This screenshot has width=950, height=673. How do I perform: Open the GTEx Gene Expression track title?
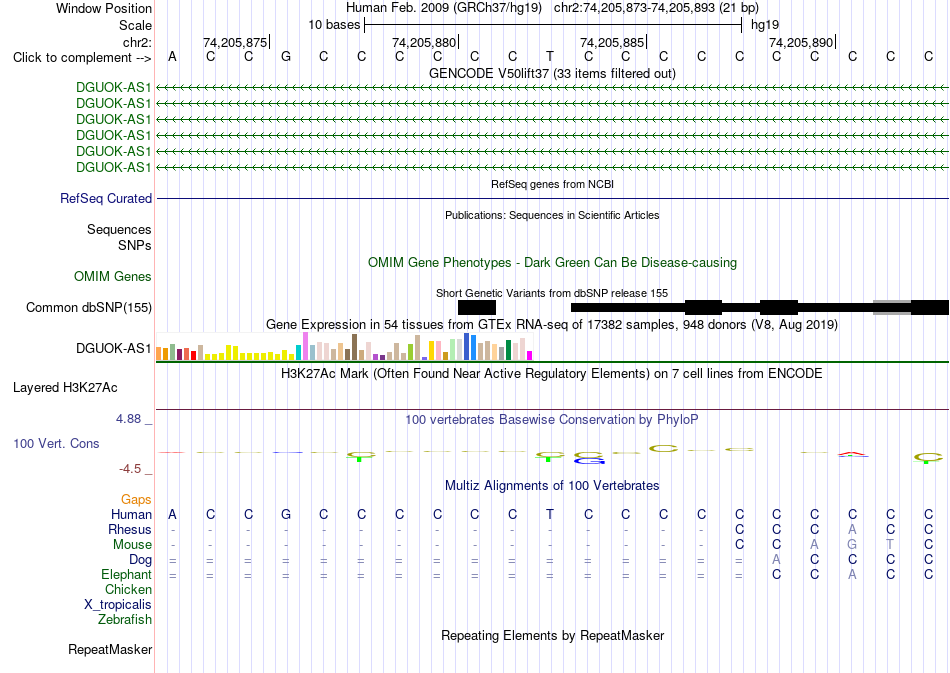point(552,325)
